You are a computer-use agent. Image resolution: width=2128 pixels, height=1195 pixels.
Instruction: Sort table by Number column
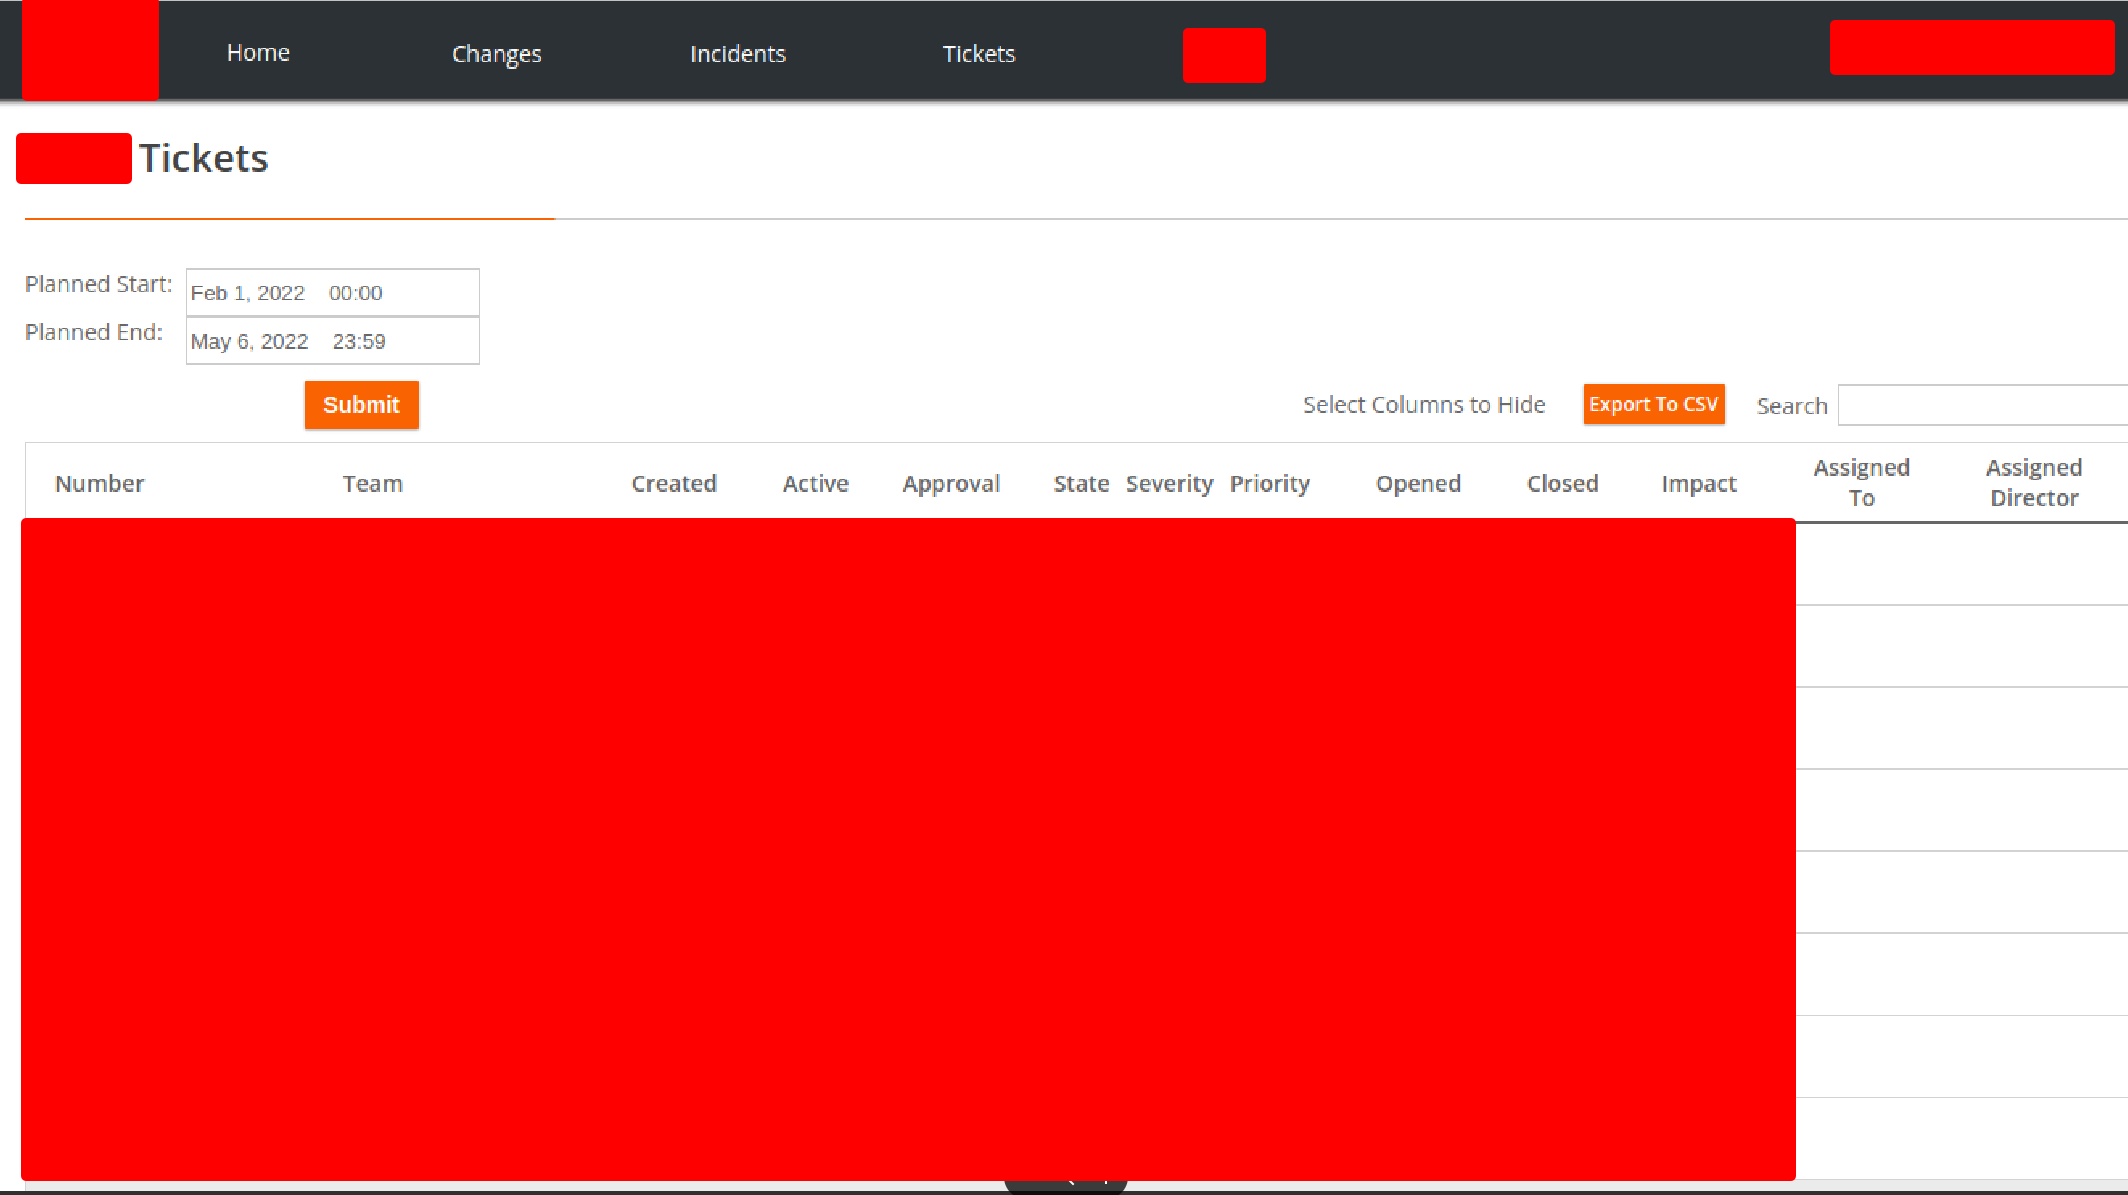pyautogui.click(x=99, y=484)
